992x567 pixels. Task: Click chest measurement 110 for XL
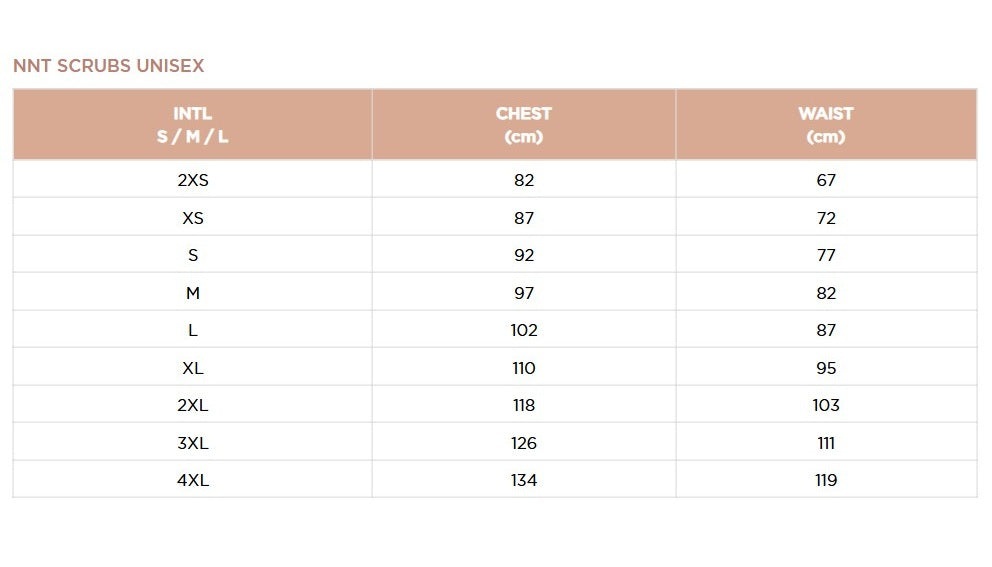[524, 368]
